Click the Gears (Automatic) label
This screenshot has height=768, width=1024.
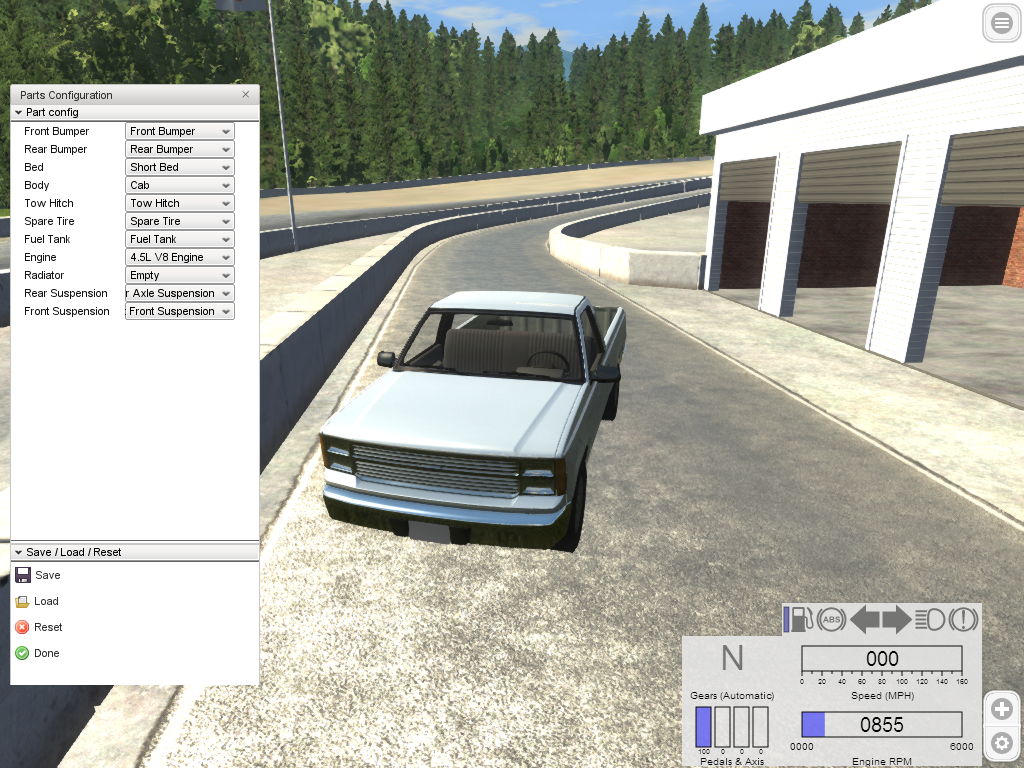coord(732,696)
